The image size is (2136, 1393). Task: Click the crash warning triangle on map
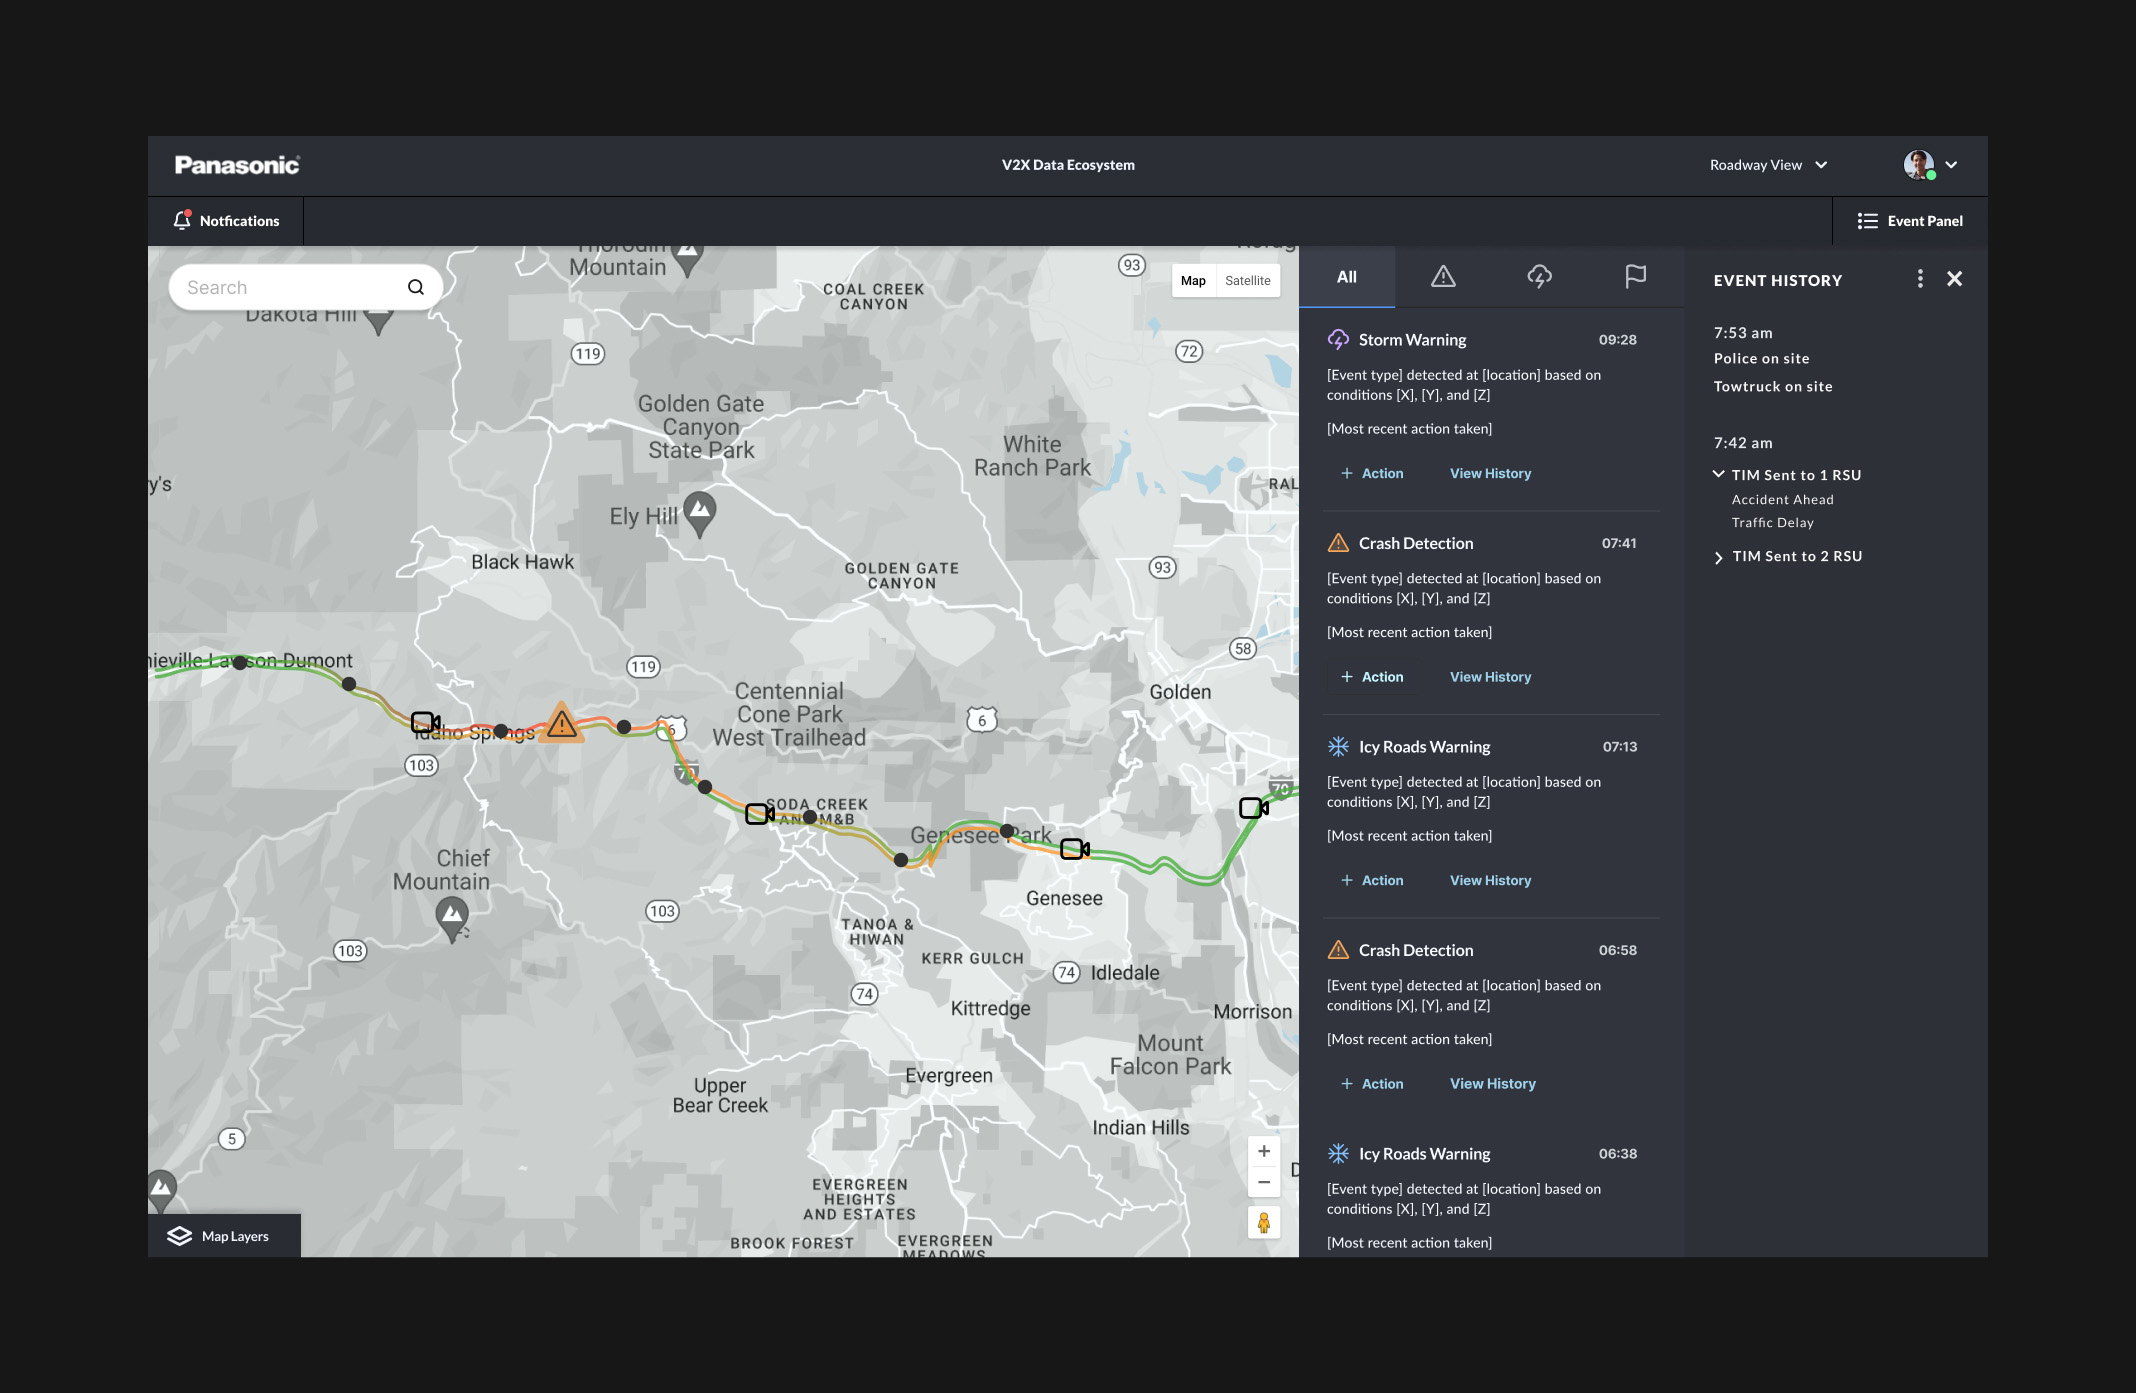click(x=561, y=722)
